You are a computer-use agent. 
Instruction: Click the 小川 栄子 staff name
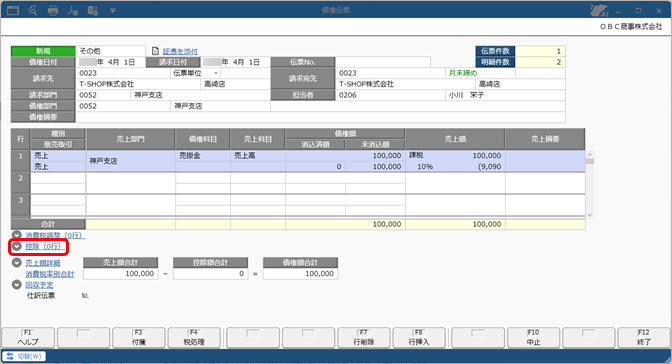[466, 95]
